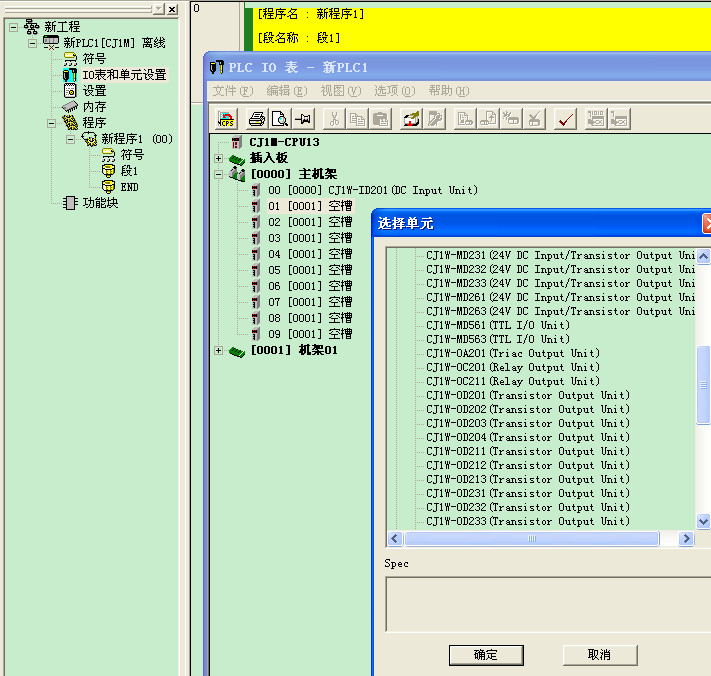Click the 取消 button

pos(599,655)
